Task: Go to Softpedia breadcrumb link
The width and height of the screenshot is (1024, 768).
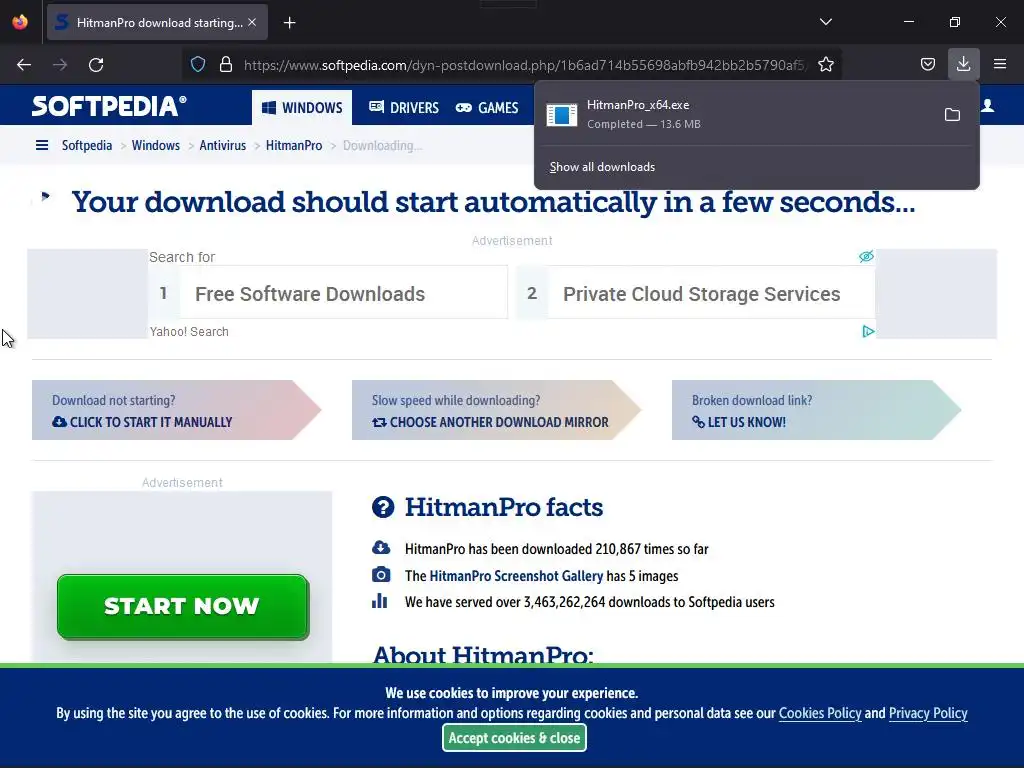Action: [87, 145]
